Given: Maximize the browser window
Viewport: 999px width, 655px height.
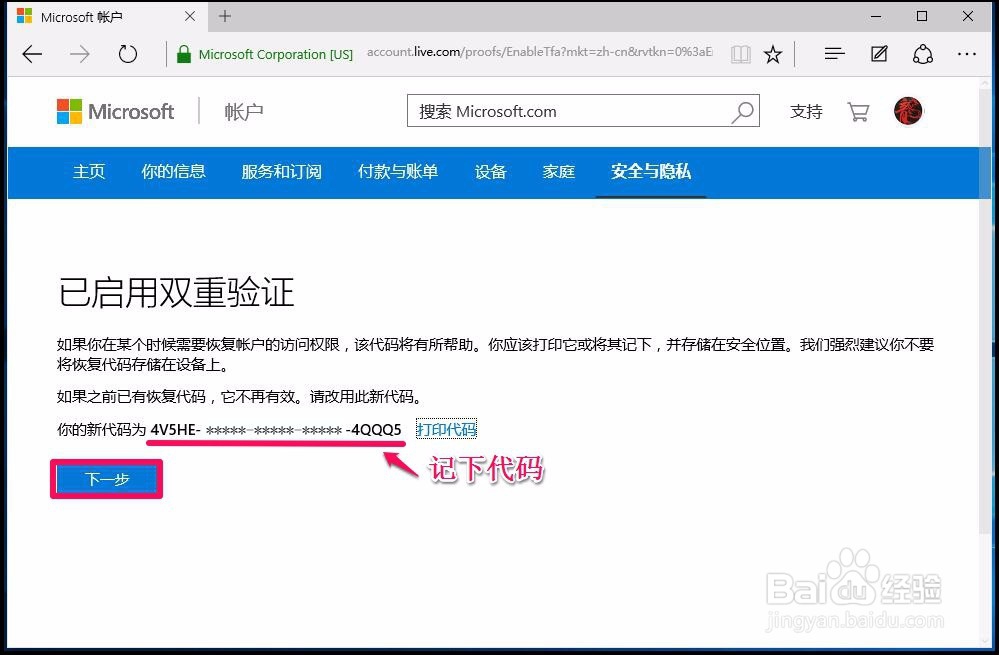Looking at the screenshot, I should 922,17.
